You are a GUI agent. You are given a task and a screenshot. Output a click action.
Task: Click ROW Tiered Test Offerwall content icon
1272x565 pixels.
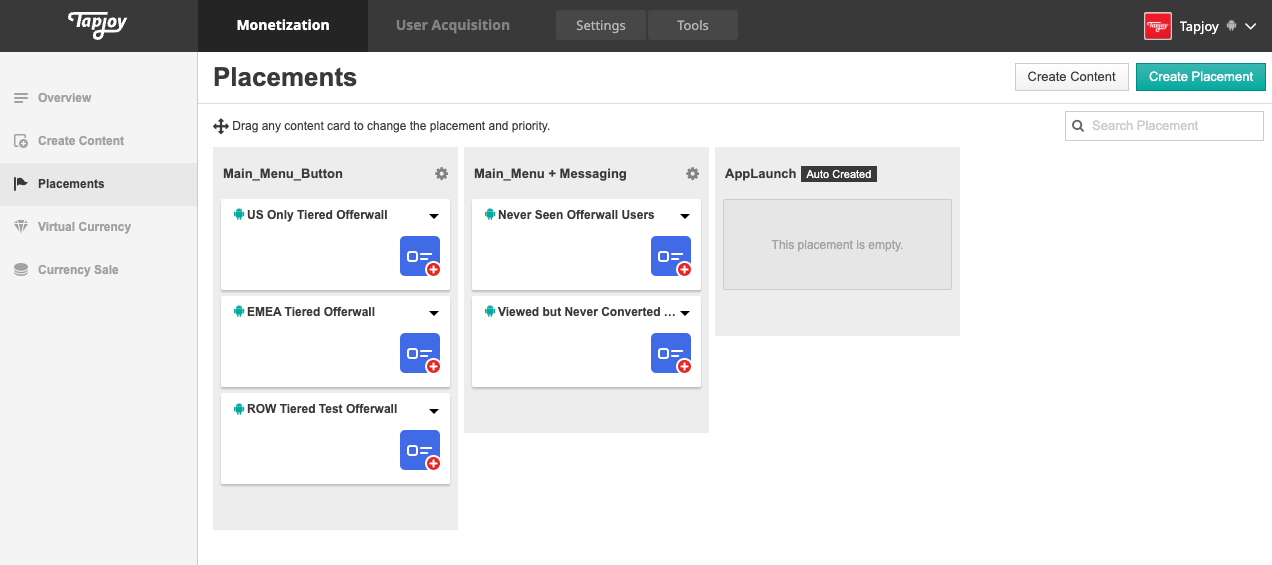coord(420,450)
